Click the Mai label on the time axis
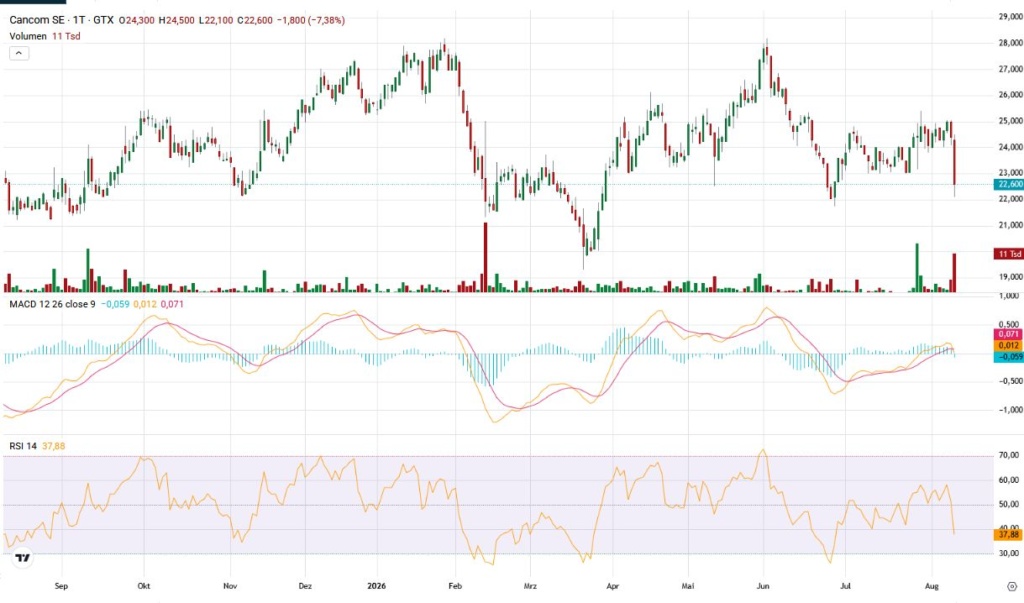 [x=688, y=586]
